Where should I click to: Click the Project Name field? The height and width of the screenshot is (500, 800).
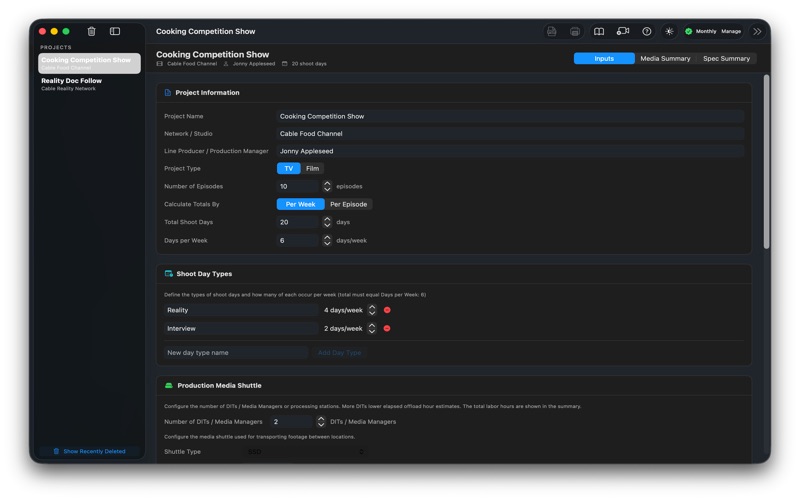(510, 116)
